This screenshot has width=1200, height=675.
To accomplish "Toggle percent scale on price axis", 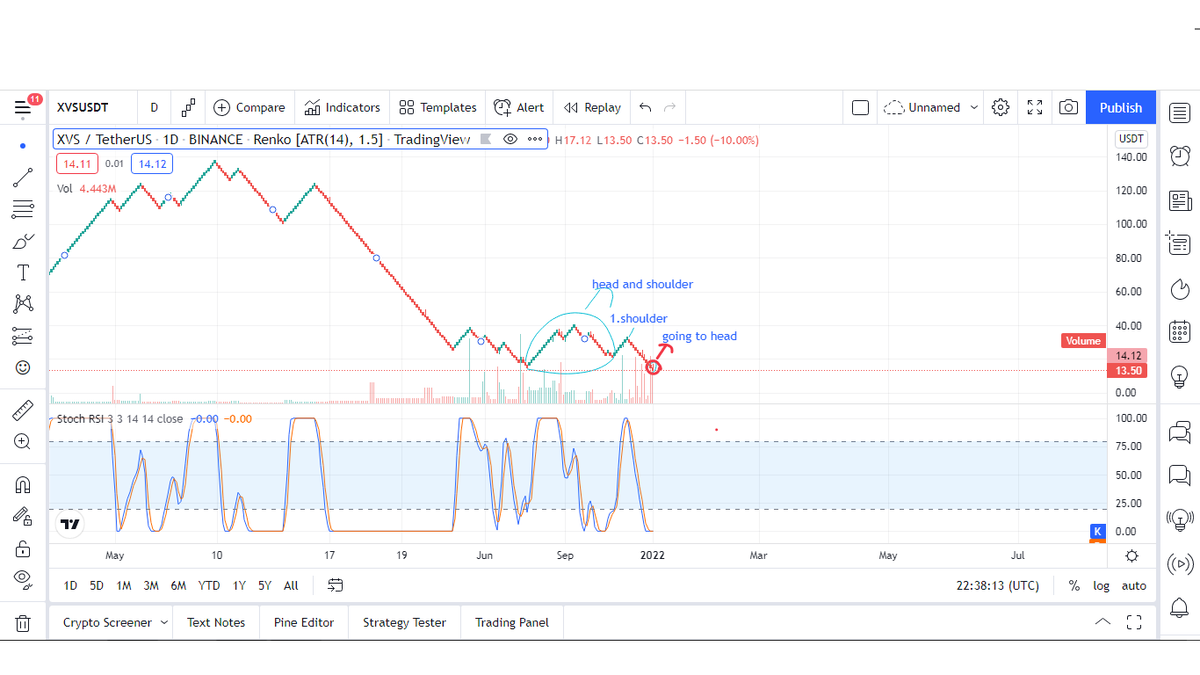I will pyautogui.click(x=1074, y=586).
